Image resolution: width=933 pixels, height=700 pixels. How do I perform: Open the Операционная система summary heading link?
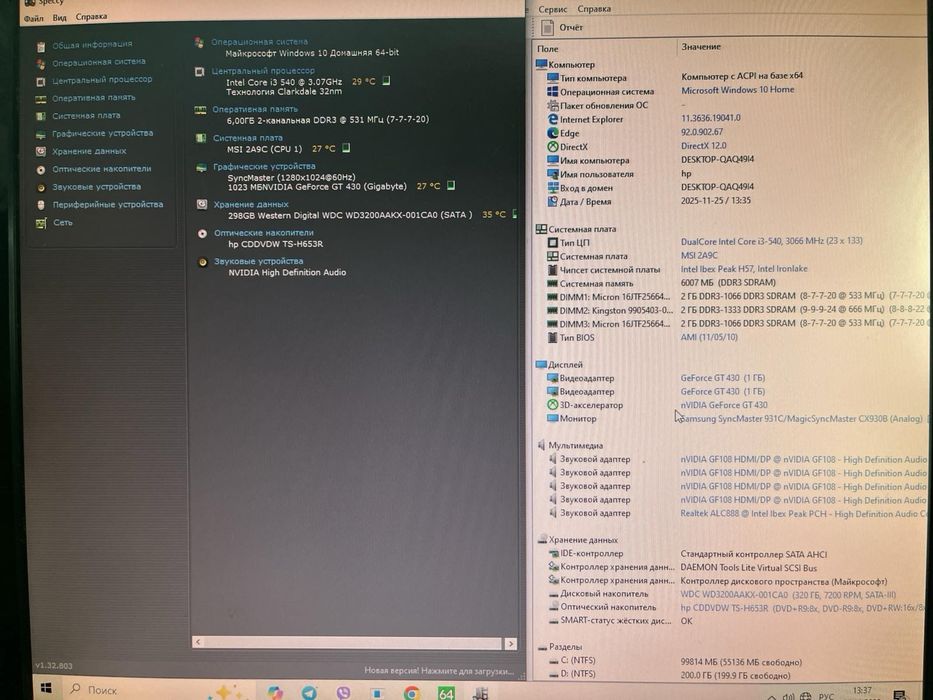pos(259,42)
